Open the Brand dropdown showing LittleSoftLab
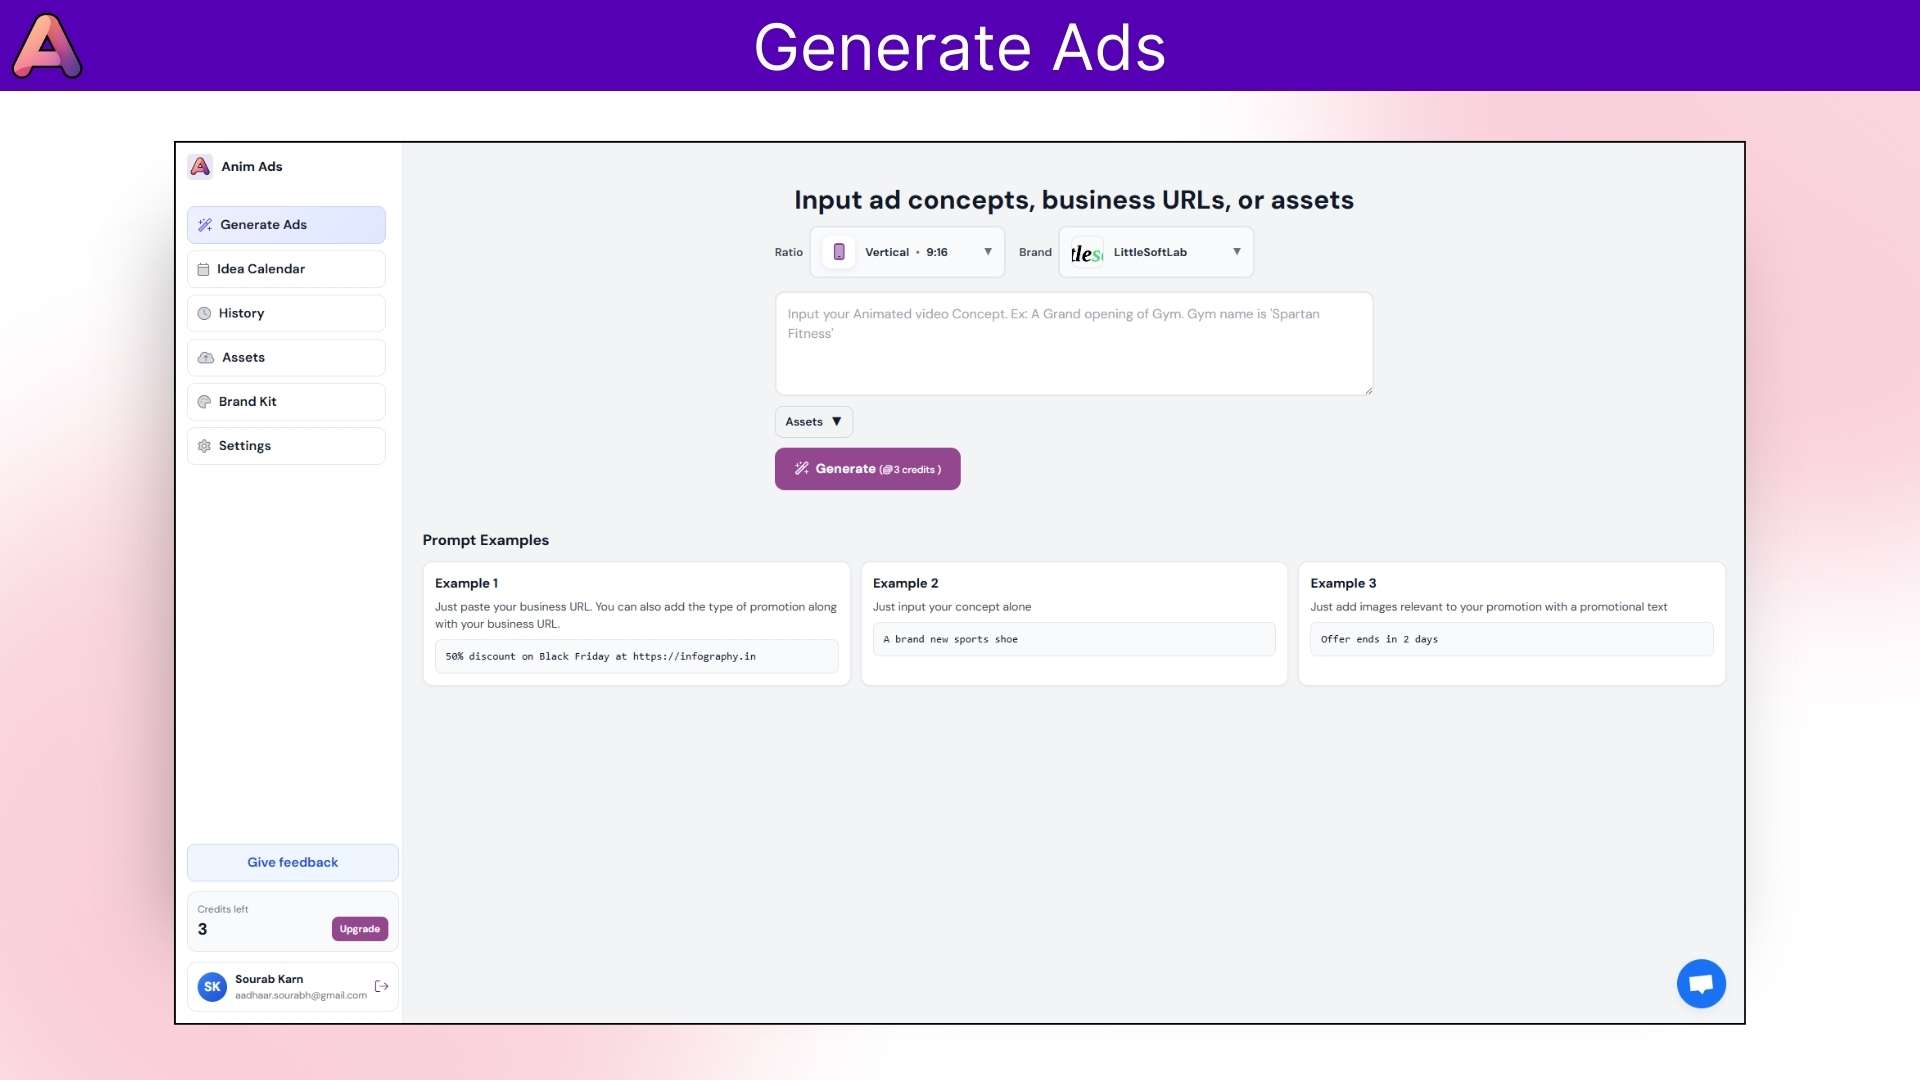The width and height of the screenshot is (1920, 1080). click(1155, 252)
